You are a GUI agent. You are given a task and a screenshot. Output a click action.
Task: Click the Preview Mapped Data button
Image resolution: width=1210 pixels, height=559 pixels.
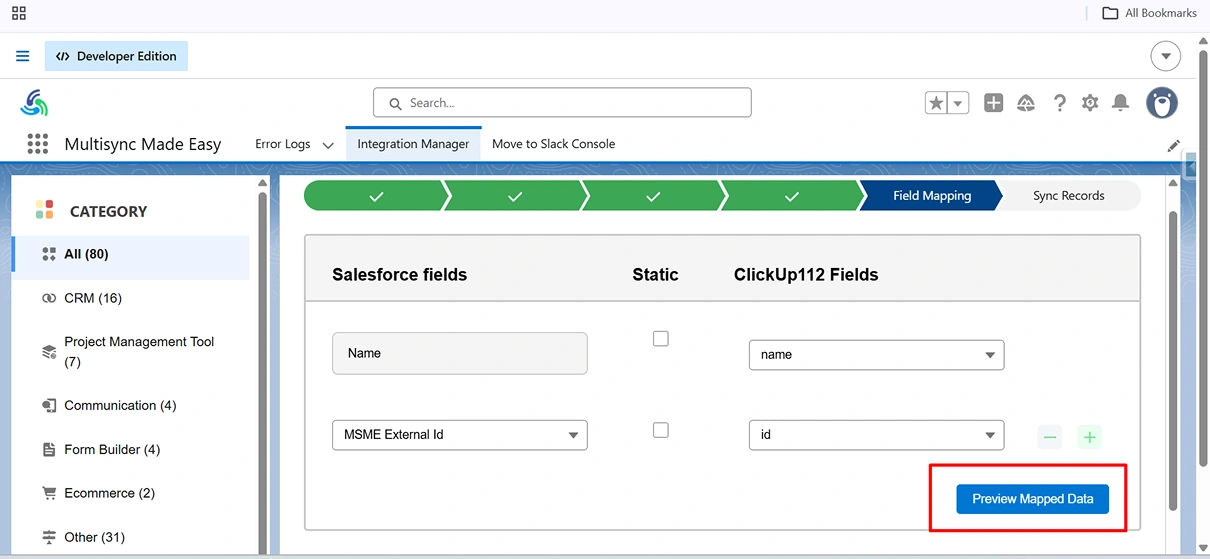point(1033,499)
